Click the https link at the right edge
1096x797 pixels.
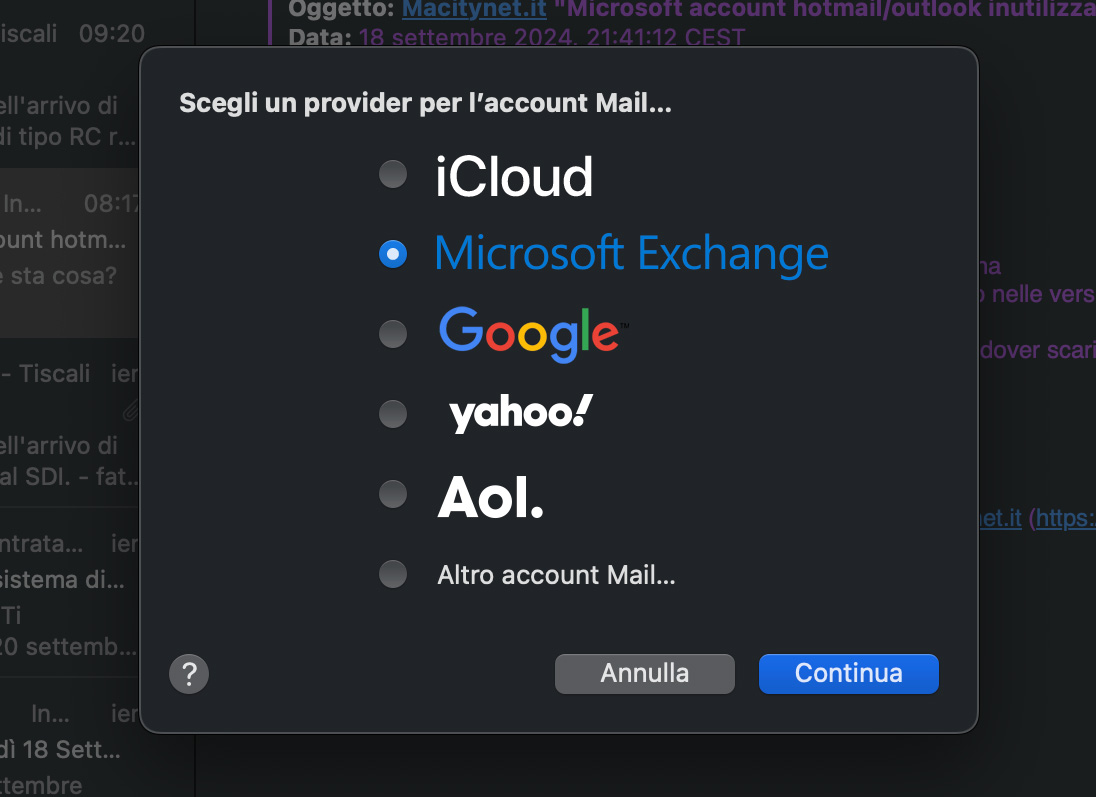coord(1066,519)
